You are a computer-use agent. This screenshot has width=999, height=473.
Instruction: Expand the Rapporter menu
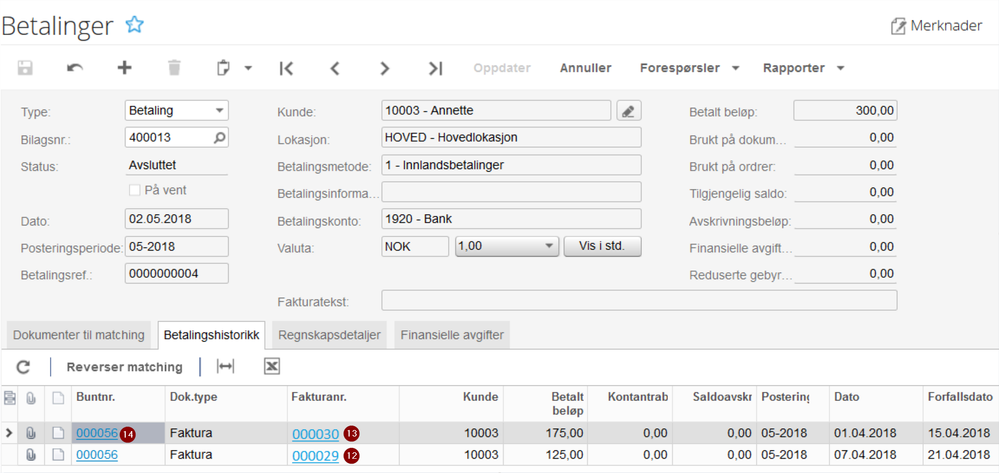803,68
